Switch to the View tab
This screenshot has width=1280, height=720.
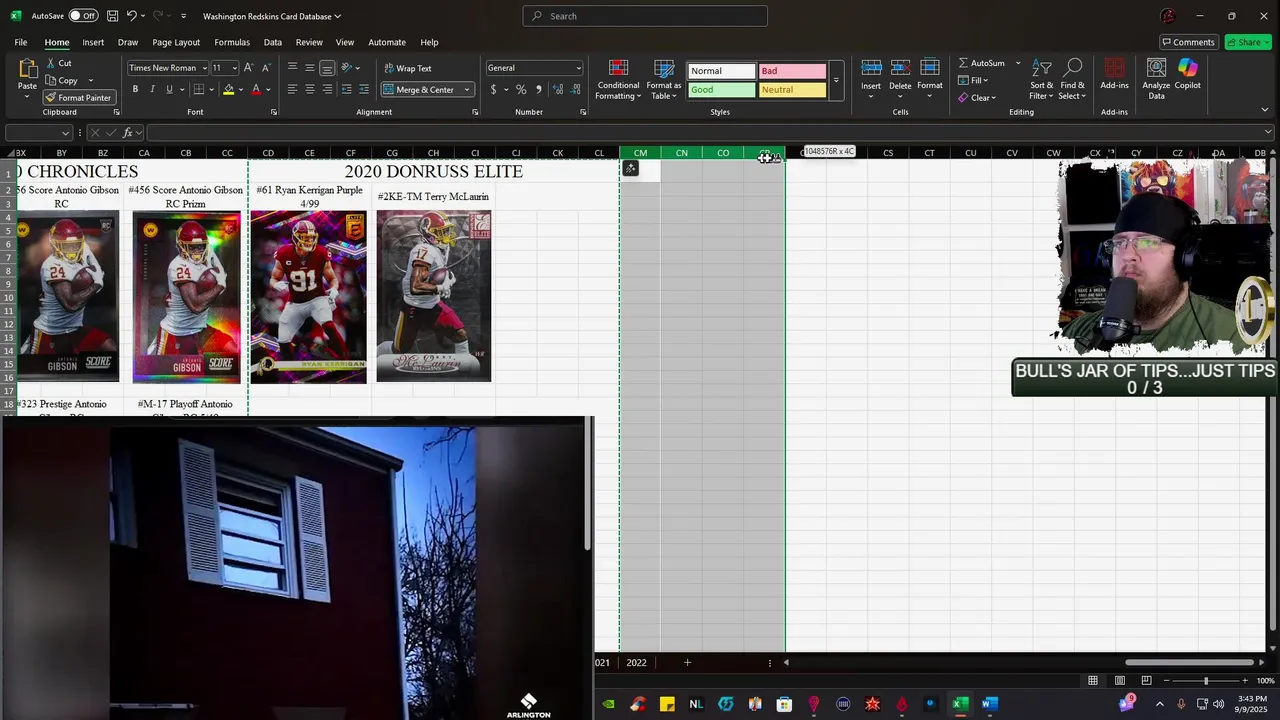coord(345,42)
